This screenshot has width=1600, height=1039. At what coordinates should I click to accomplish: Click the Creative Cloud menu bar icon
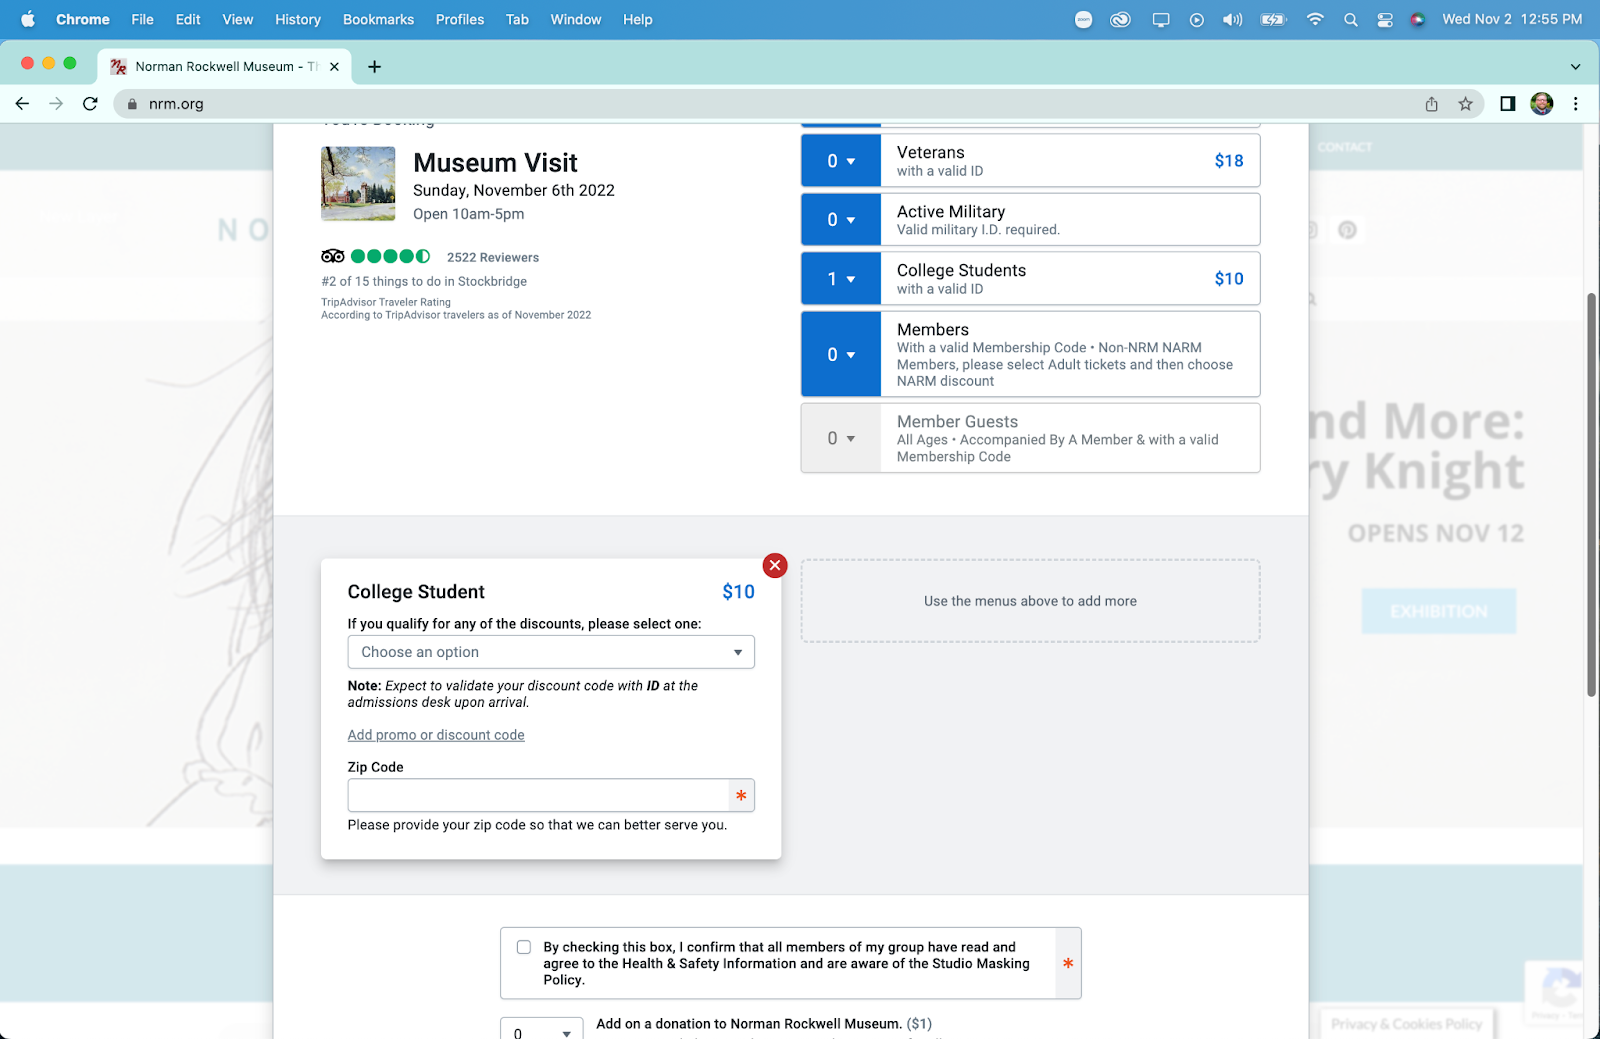tap(1120, 19)
